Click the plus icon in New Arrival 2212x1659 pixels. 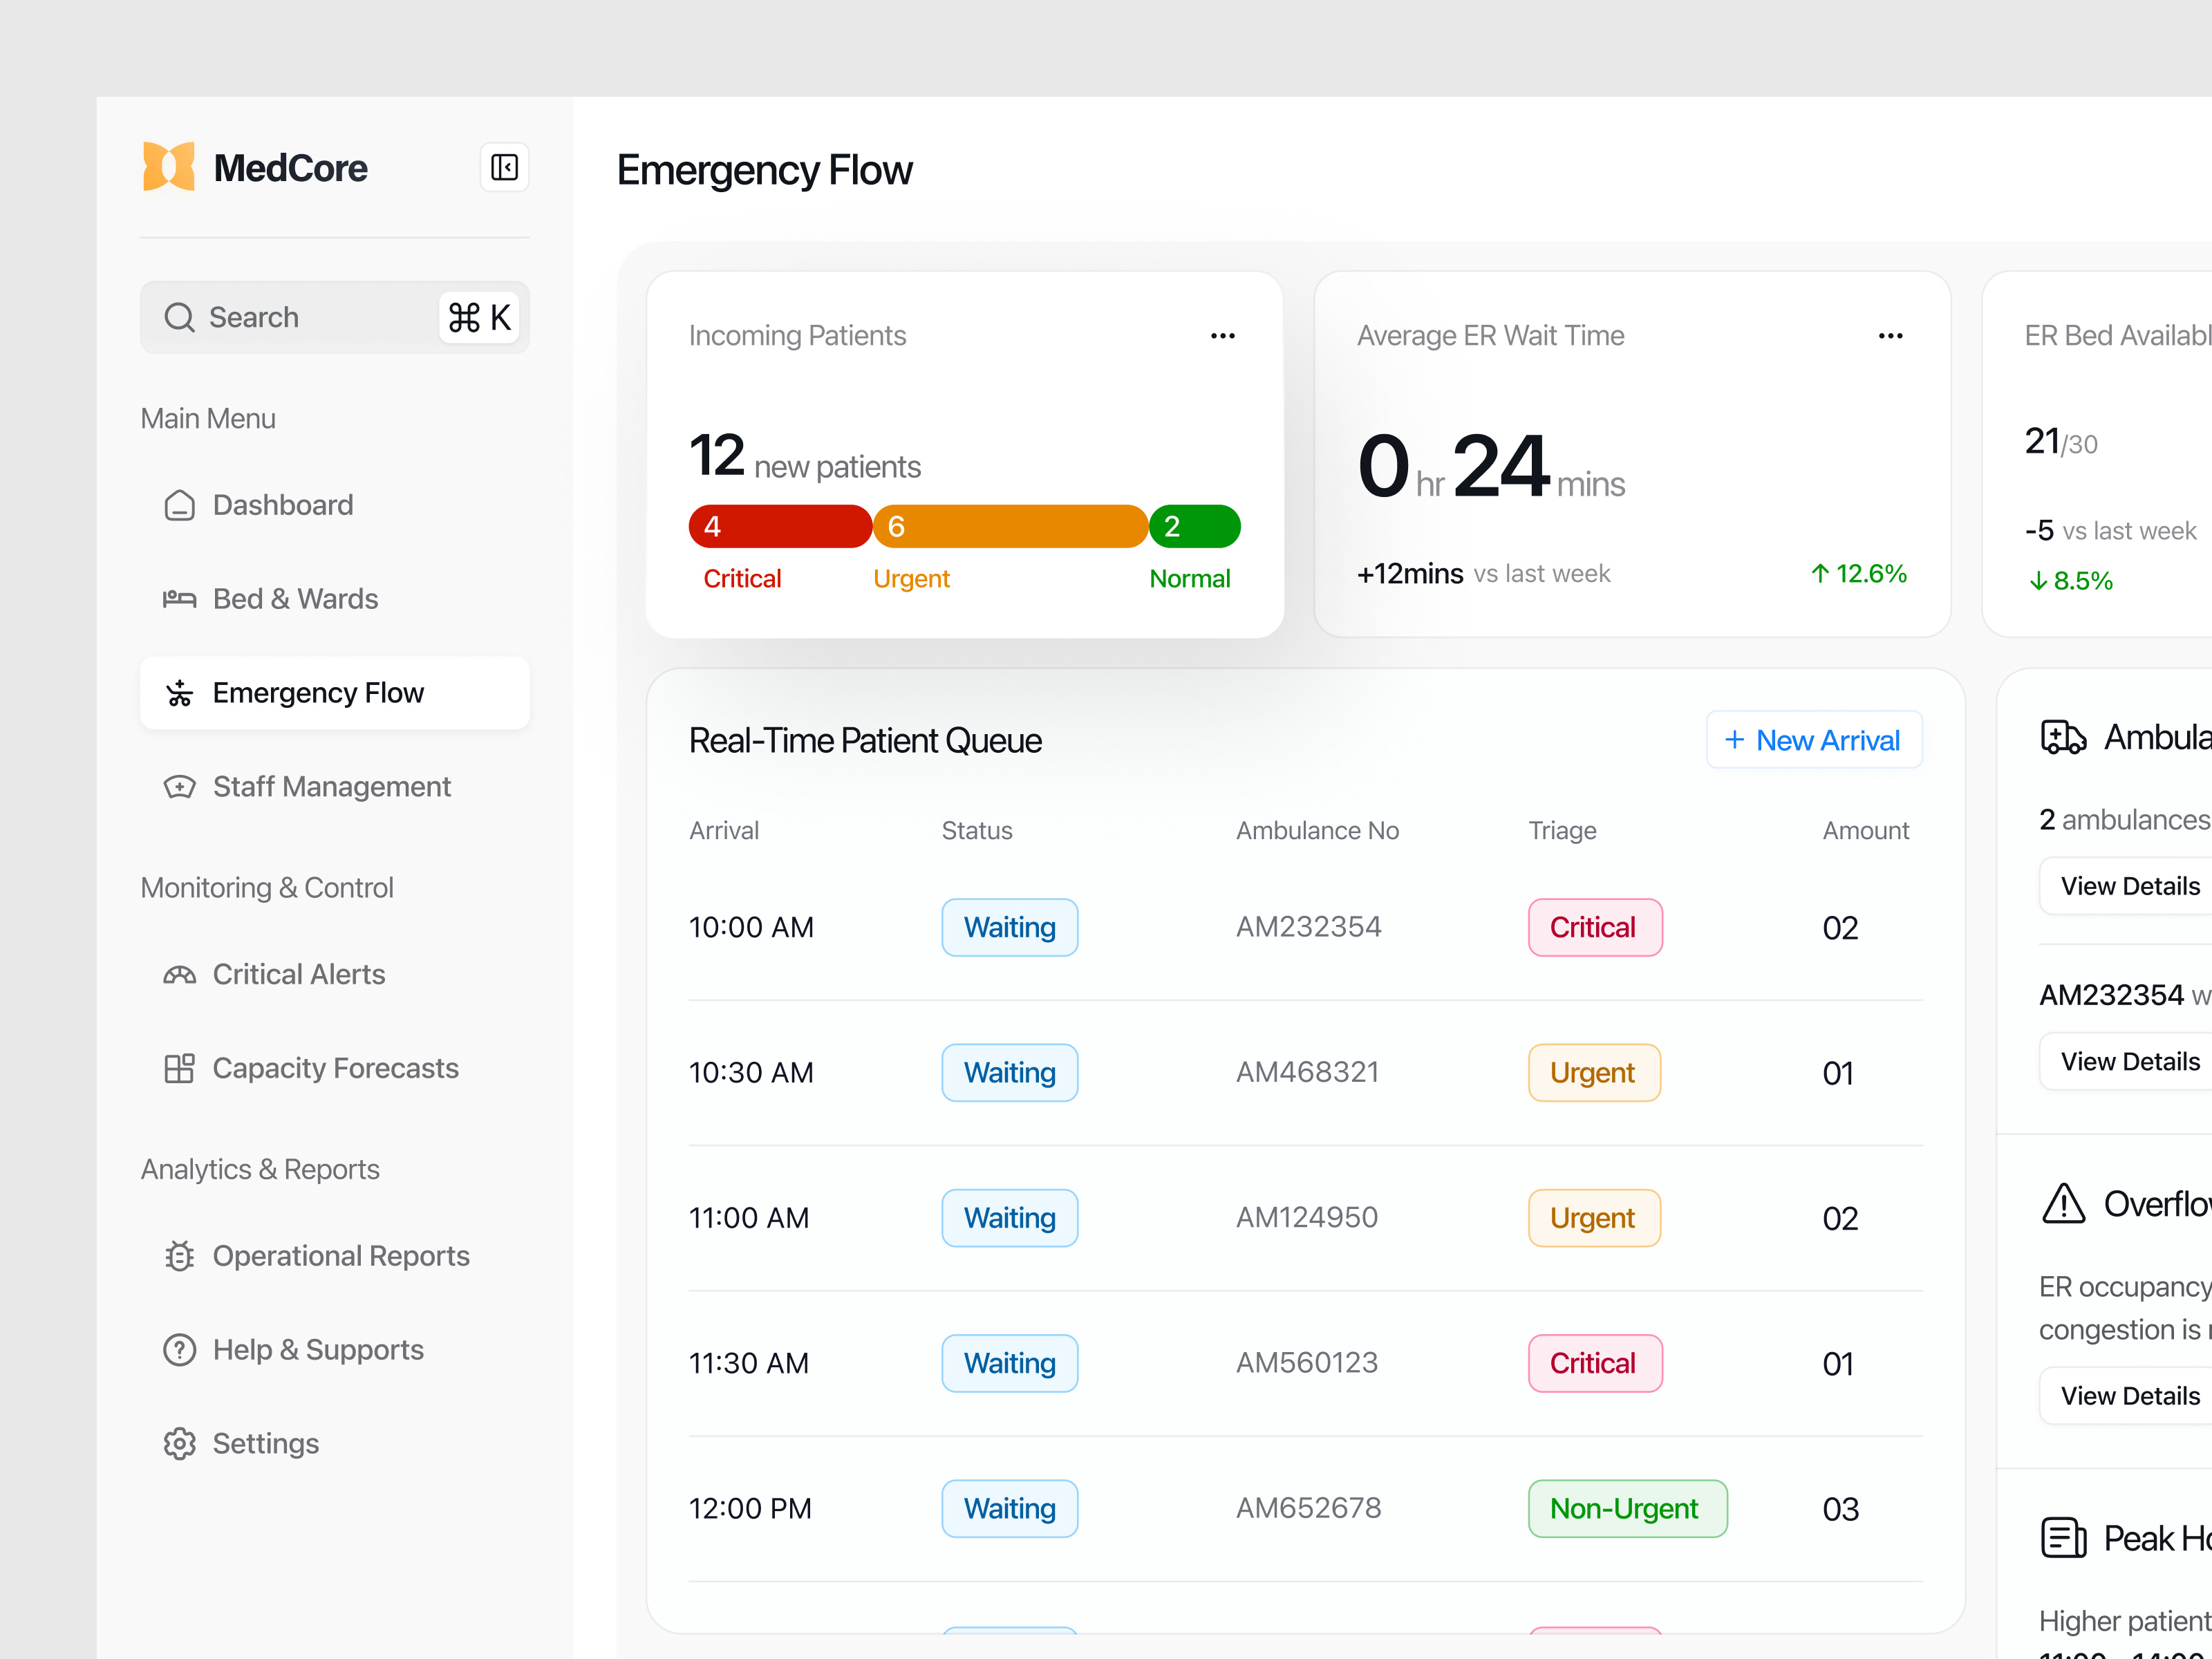pos(1735,740)
